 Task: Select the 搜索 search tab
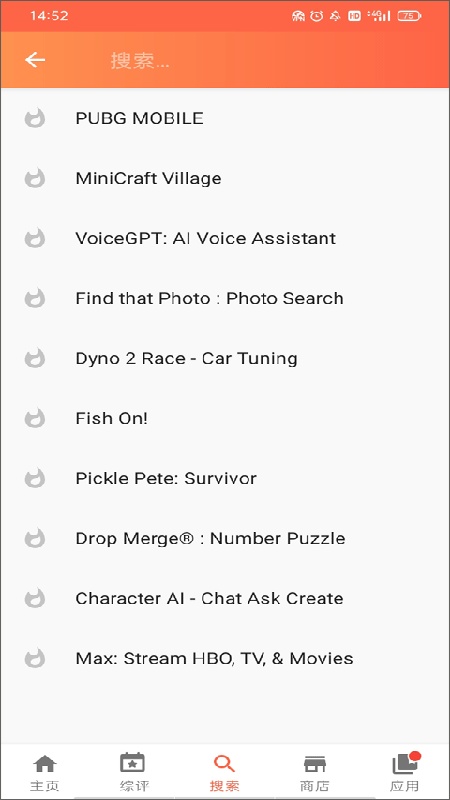pyautogui.click(x=224, y=772)
